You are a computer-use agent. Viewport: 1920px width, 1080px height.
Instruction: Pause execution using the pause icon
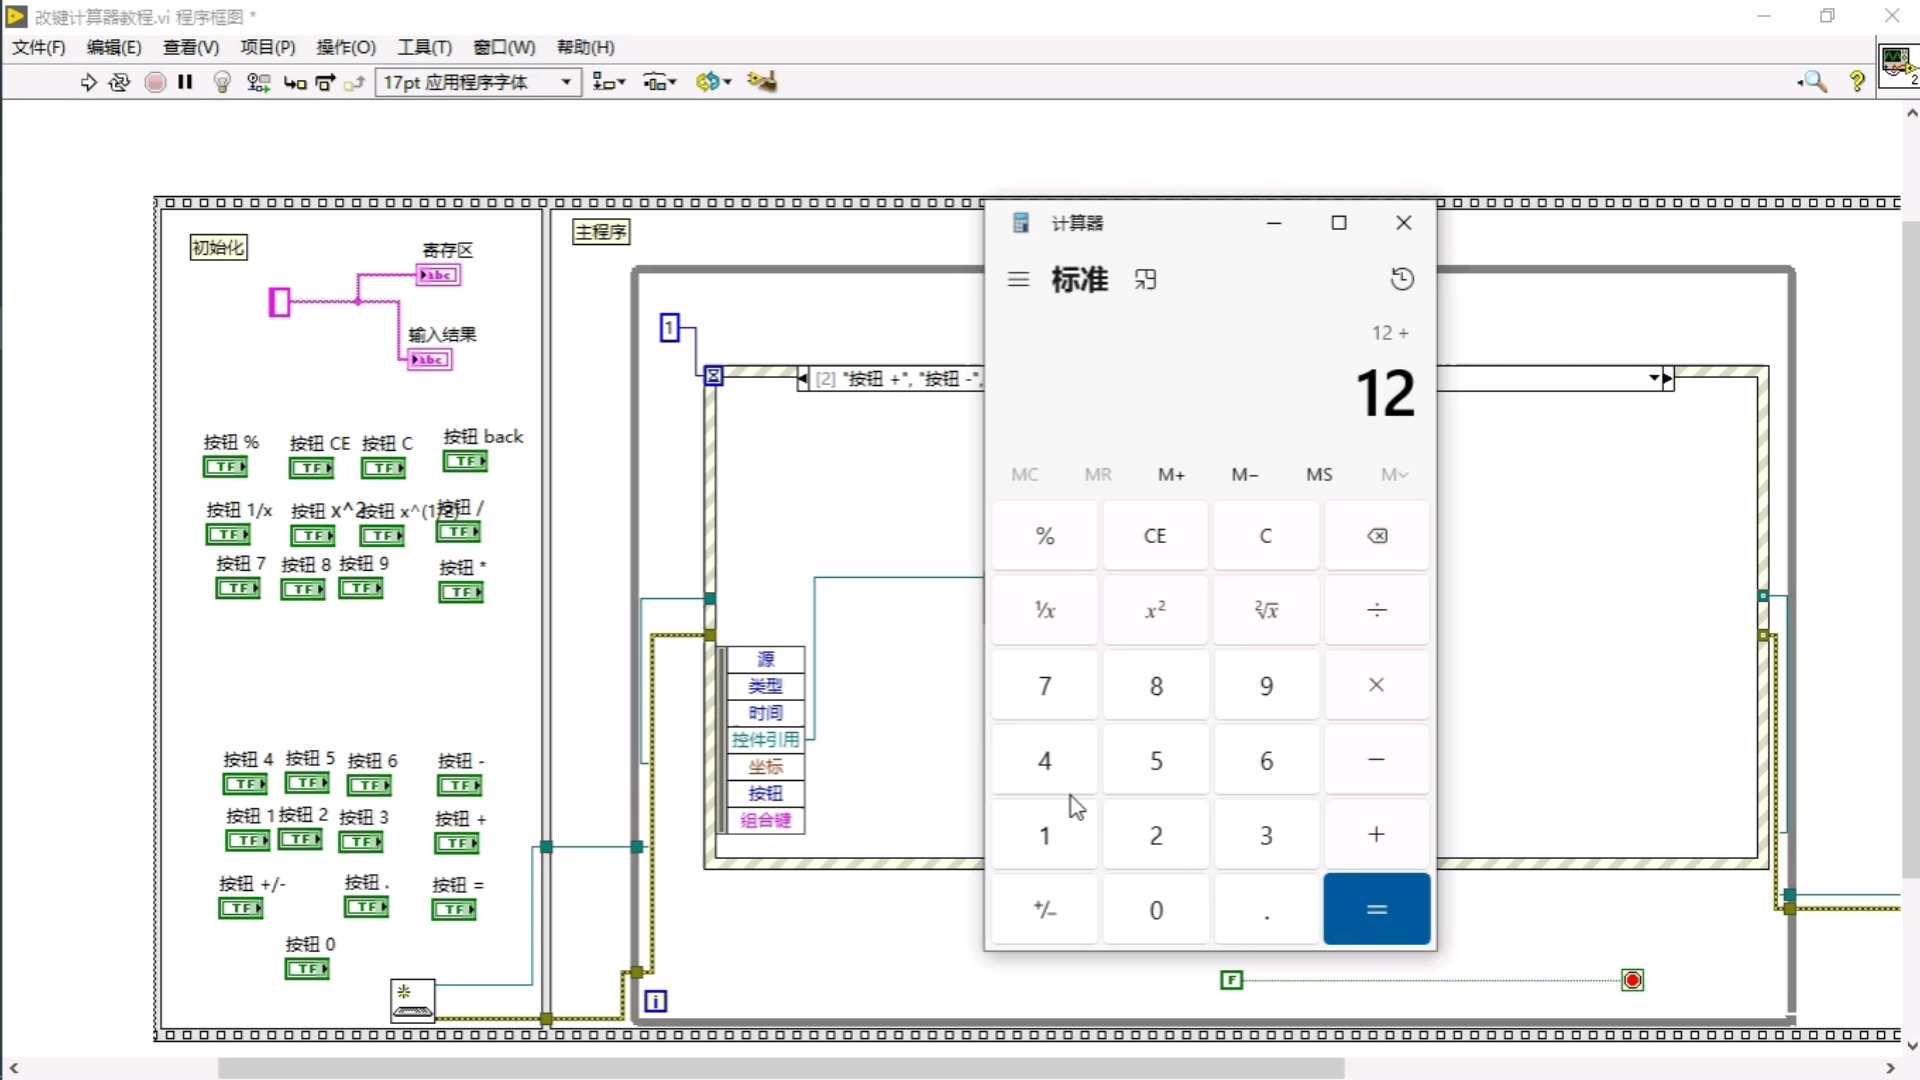coord(185,82)
